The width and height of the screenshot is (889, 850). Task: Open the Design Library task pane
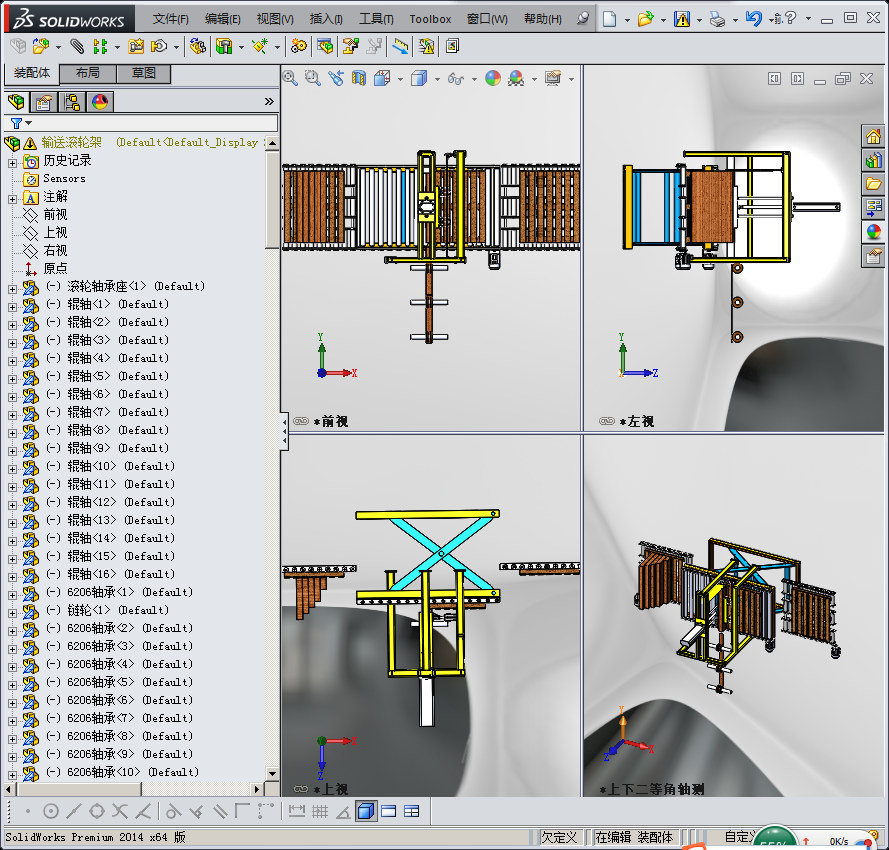tap(873, 160)
